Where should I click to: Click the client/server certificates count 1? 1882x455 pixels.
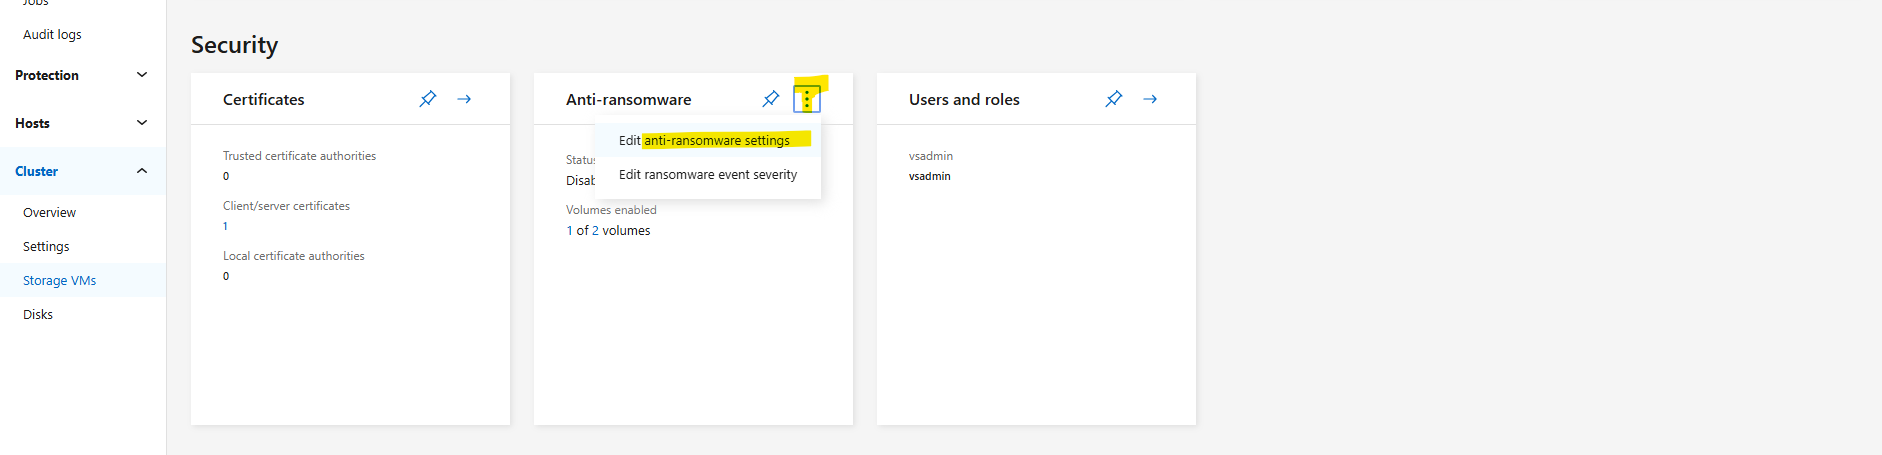click(x=225, y=226)
